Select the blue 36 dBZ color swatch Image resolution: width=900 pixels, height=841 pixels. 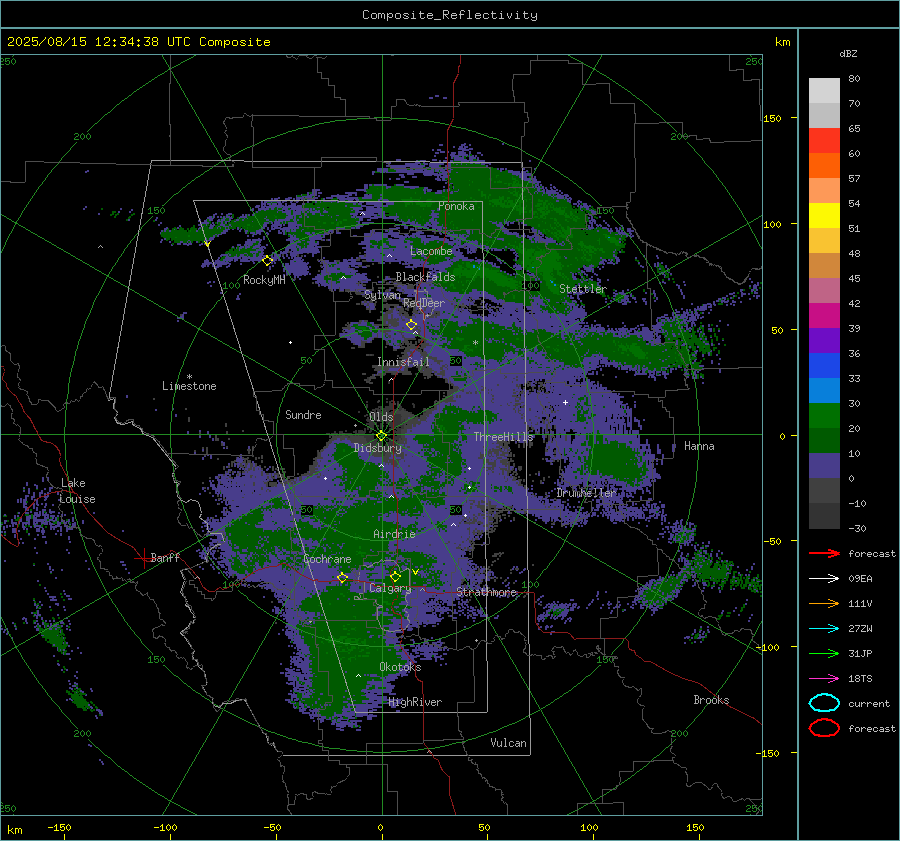click(x=824, y=366)
